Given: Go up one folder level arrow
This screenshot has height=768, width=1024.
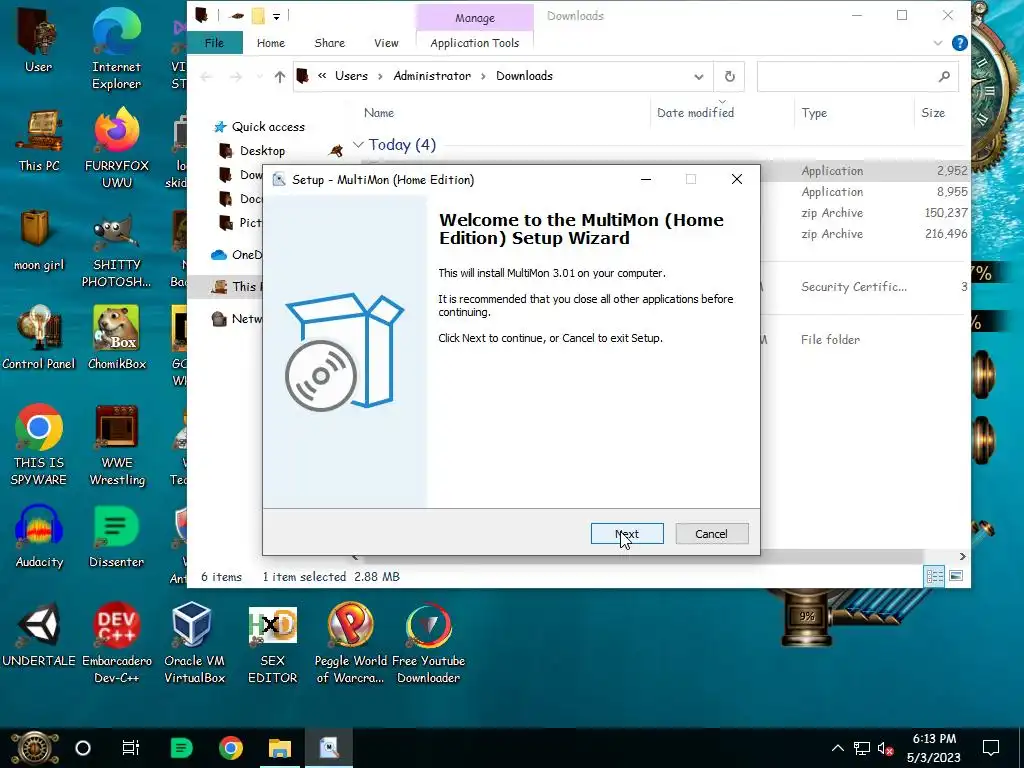Looking at the screenshot, I should pyautogui.click(x=280, y=76).
